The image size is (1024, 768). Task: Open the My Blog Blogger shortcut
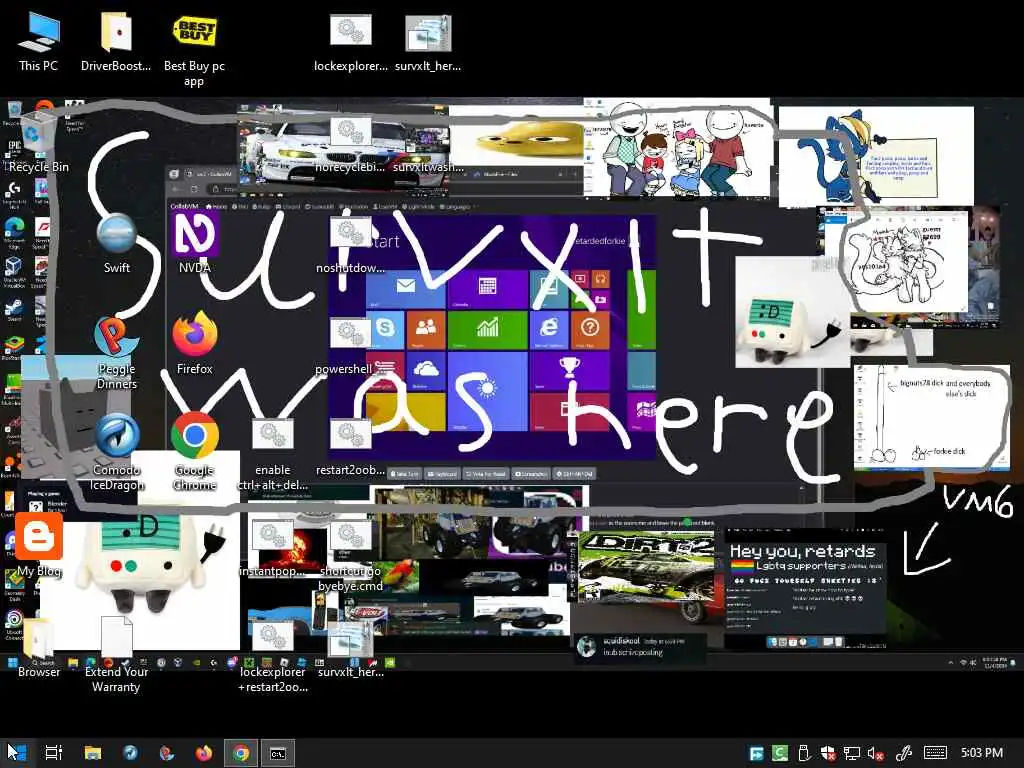click(39, 545)
